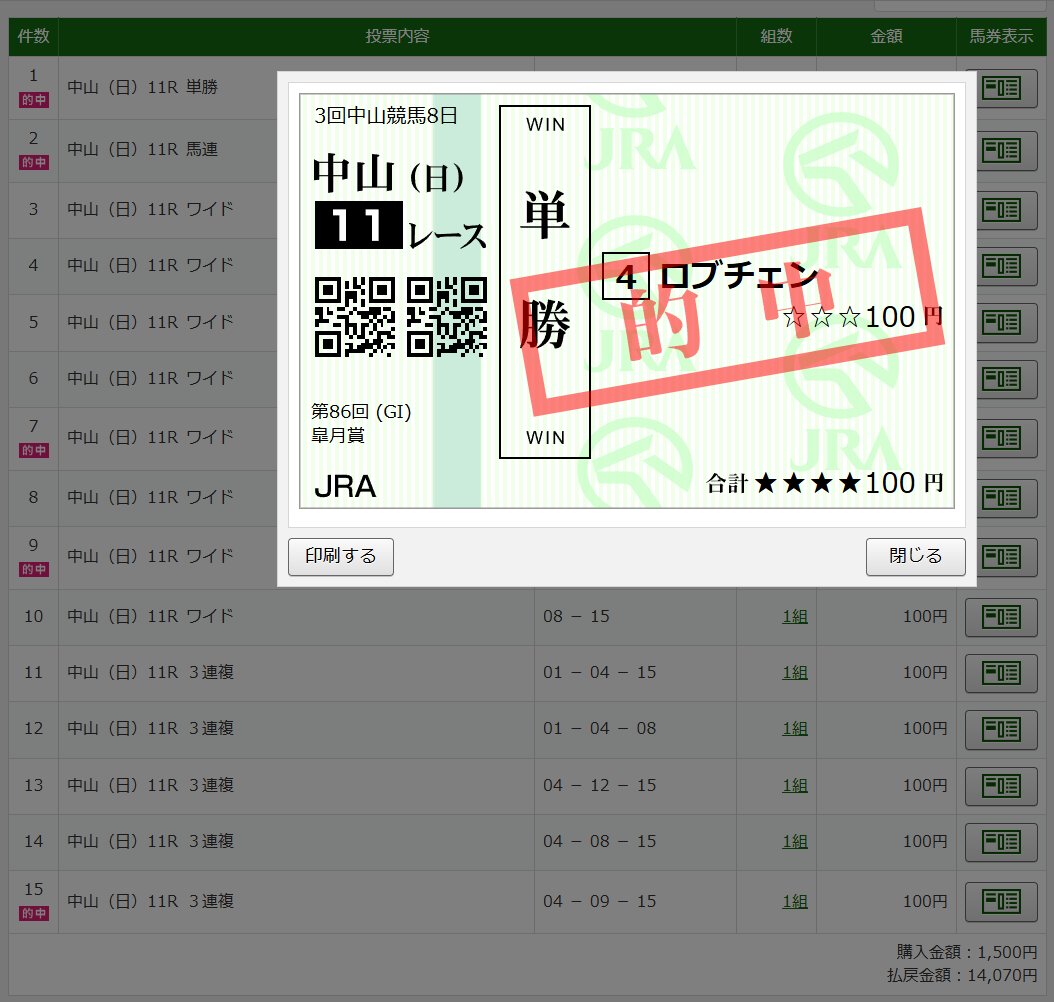View ticket for row 14 3連複 04-08-15
The width and height of the screenshot is (1054, 1002).
pos(1002,842)
